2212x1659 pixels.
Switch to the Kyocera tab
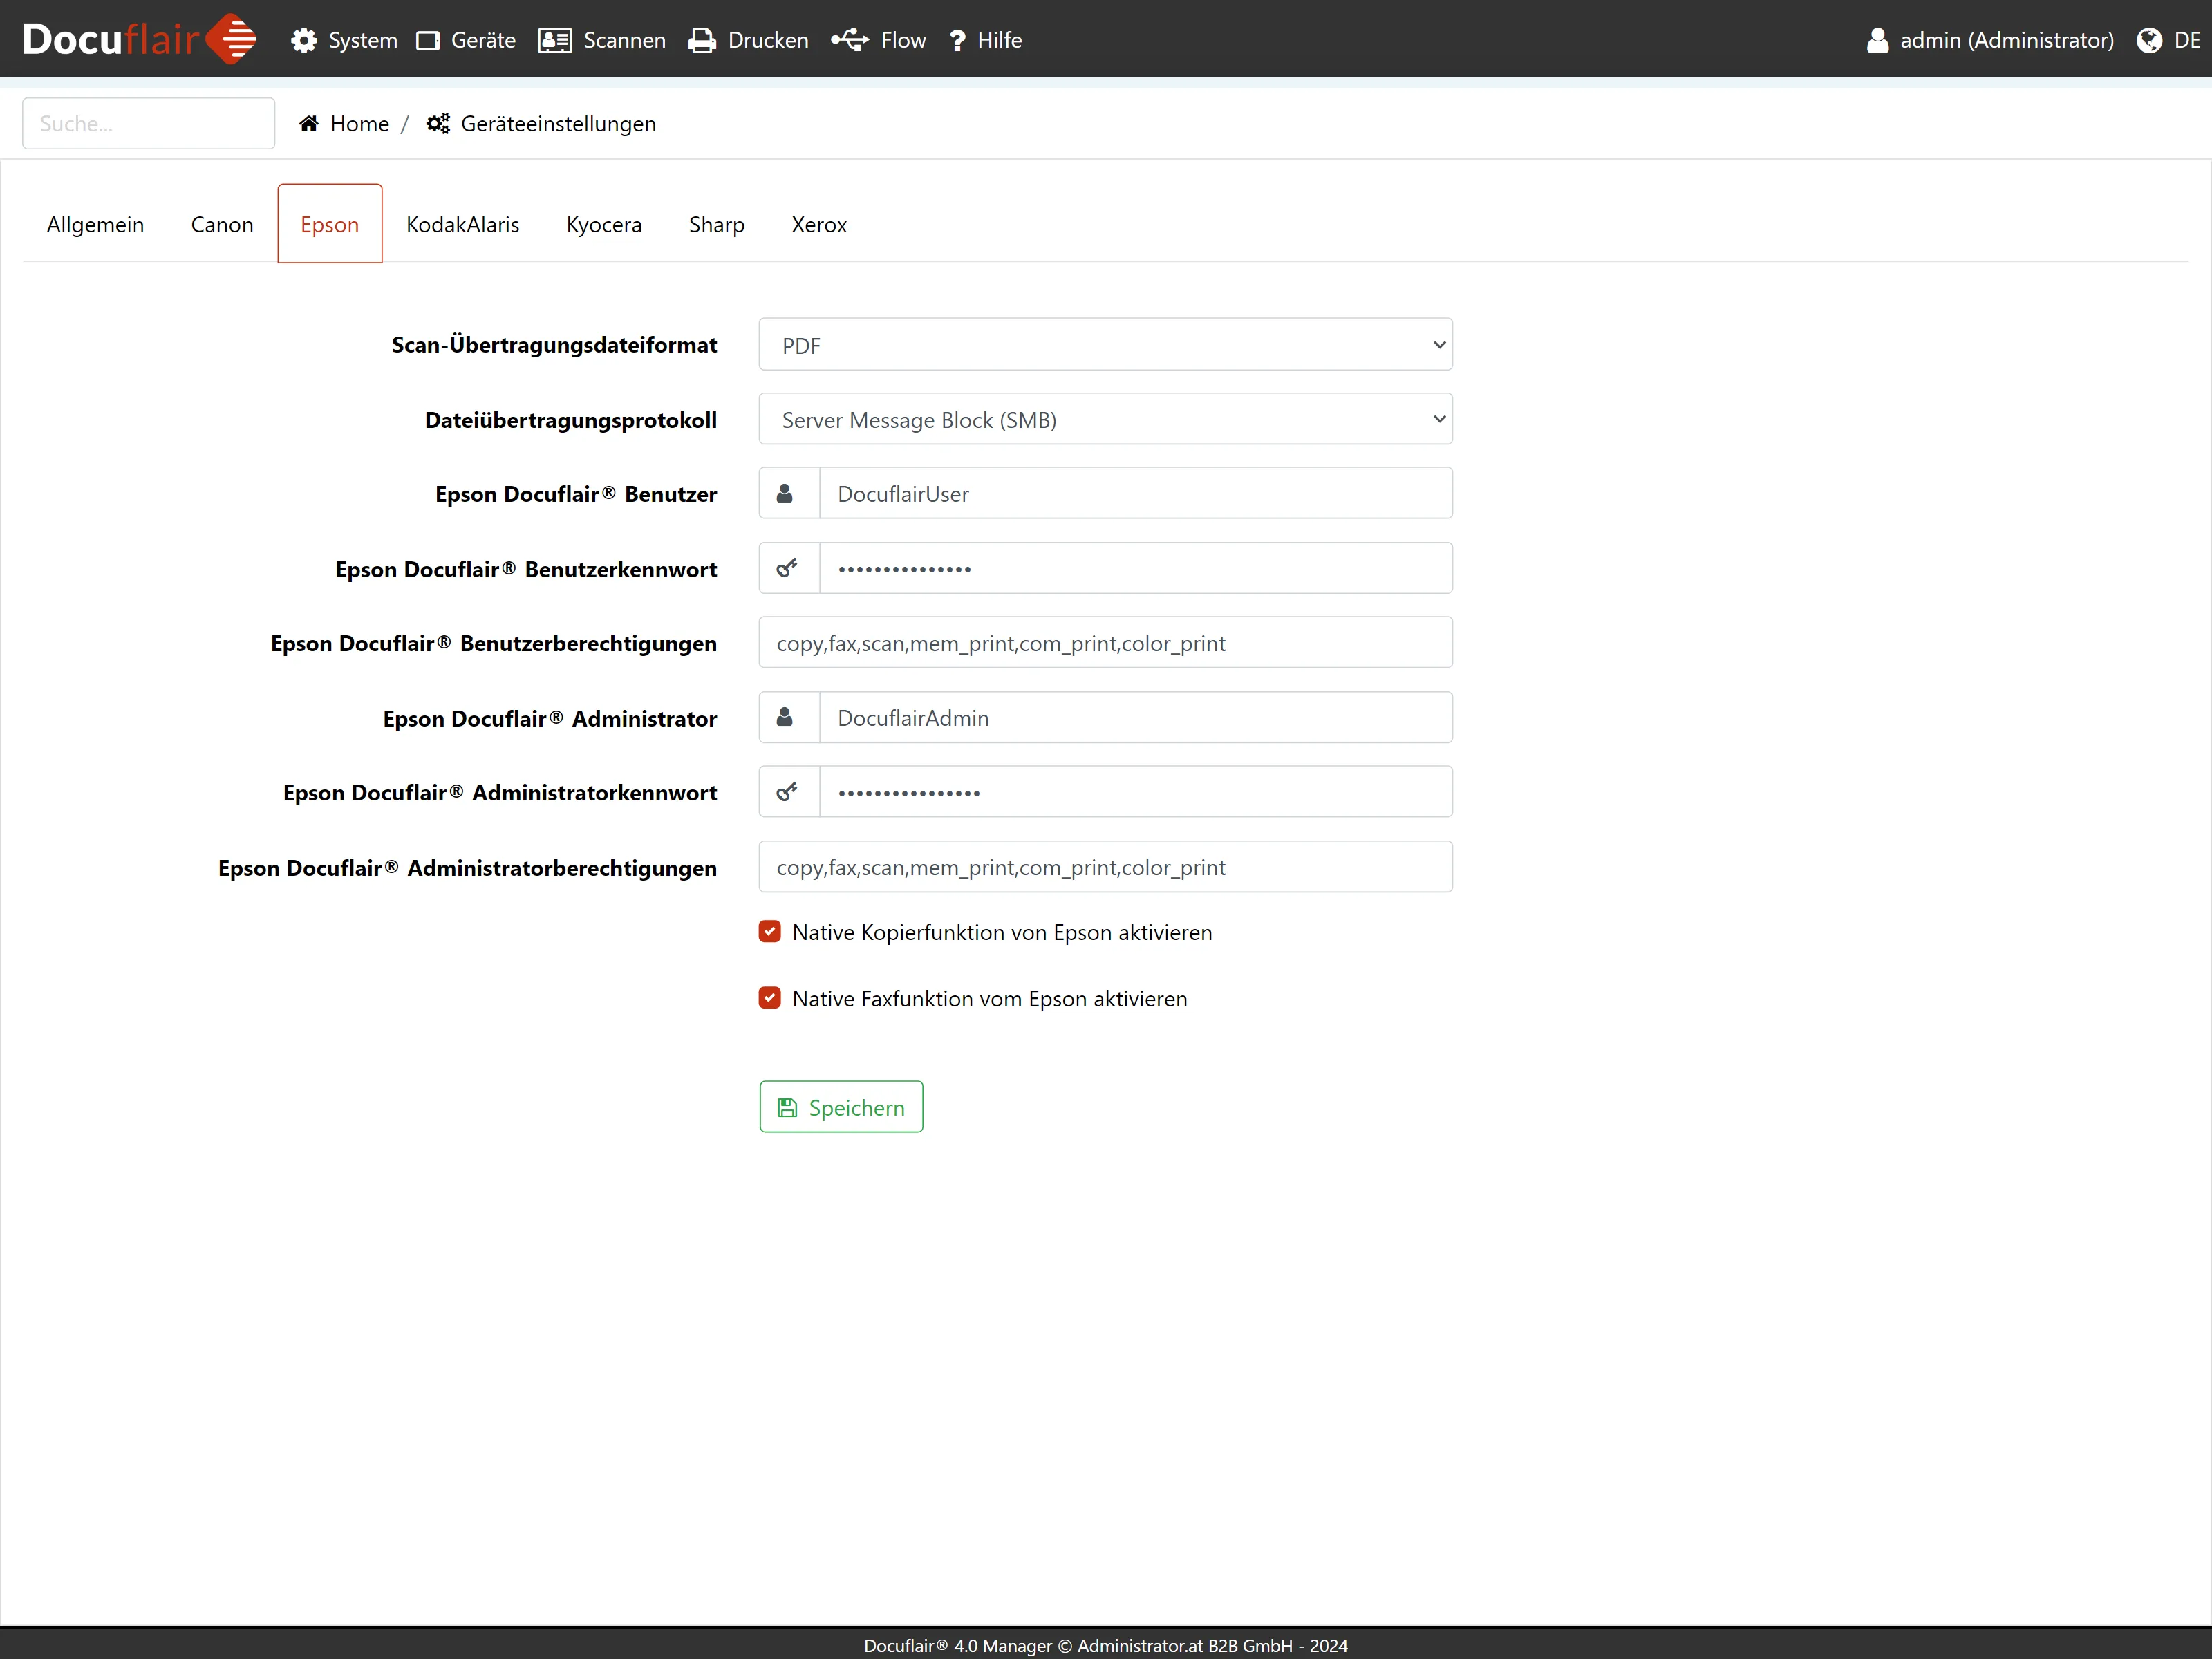tap(603, 224)
